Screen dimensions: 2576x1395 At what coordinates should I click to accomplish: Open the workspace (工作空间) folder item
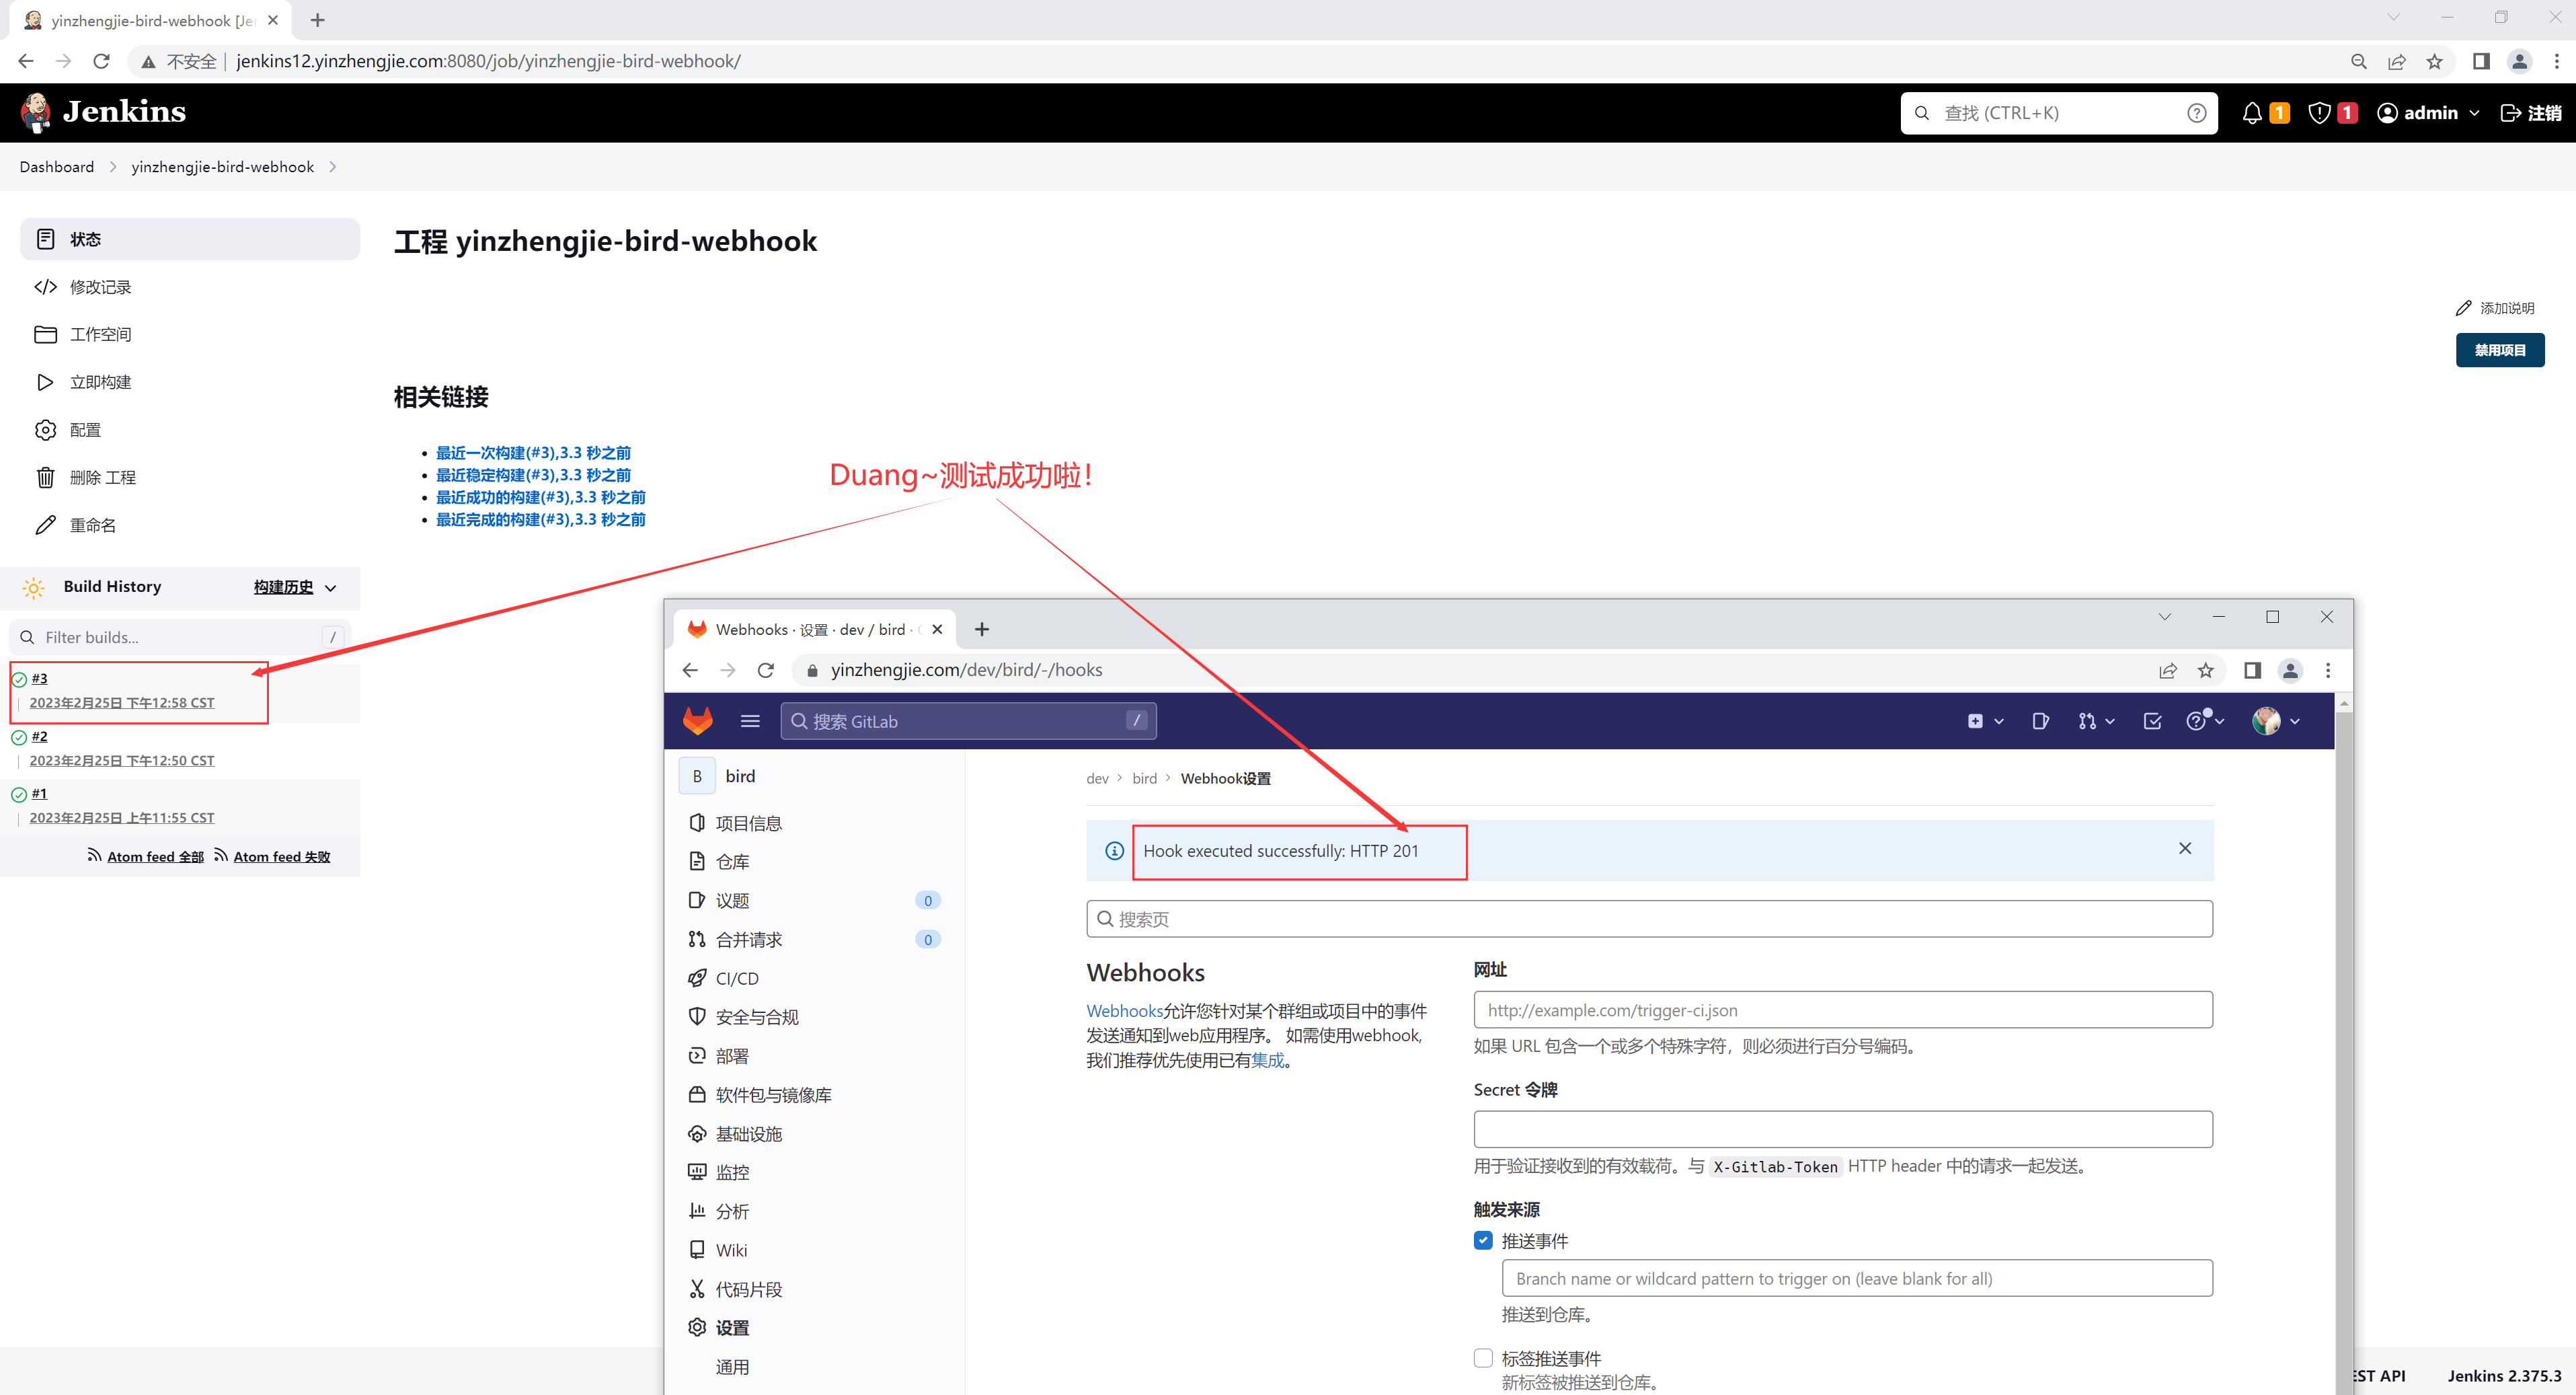tap(100, 334)
